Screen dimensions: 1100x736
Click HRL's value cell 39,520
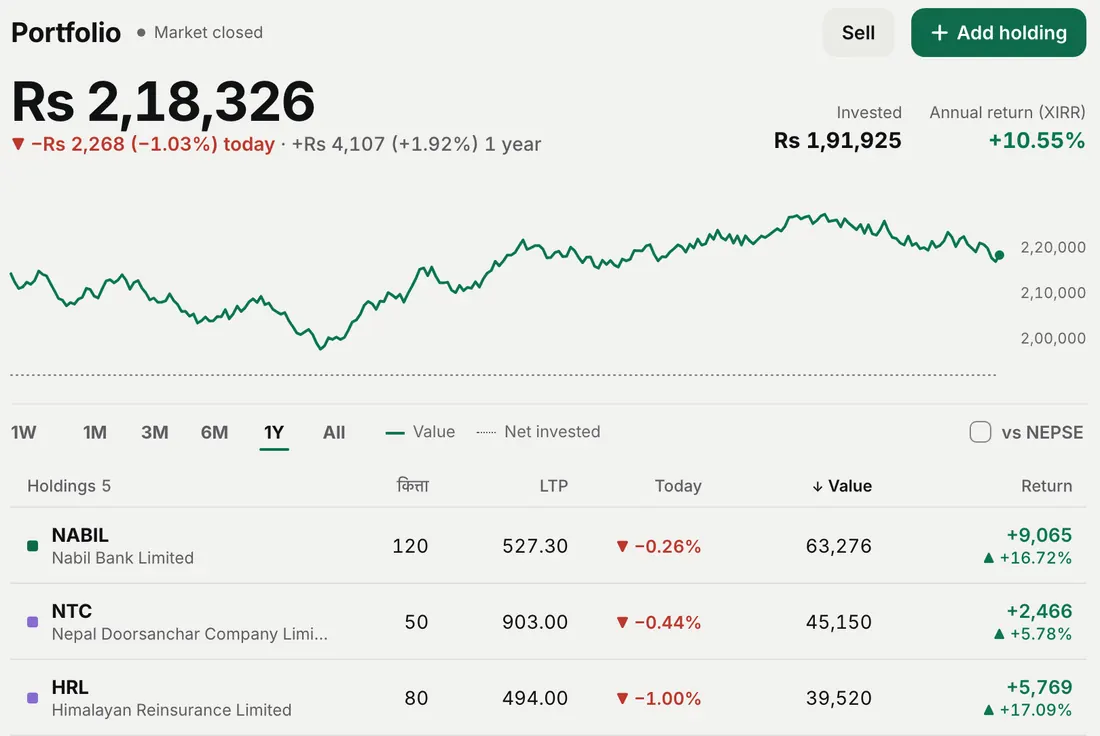pyautogui.click(x=838, y=698)
